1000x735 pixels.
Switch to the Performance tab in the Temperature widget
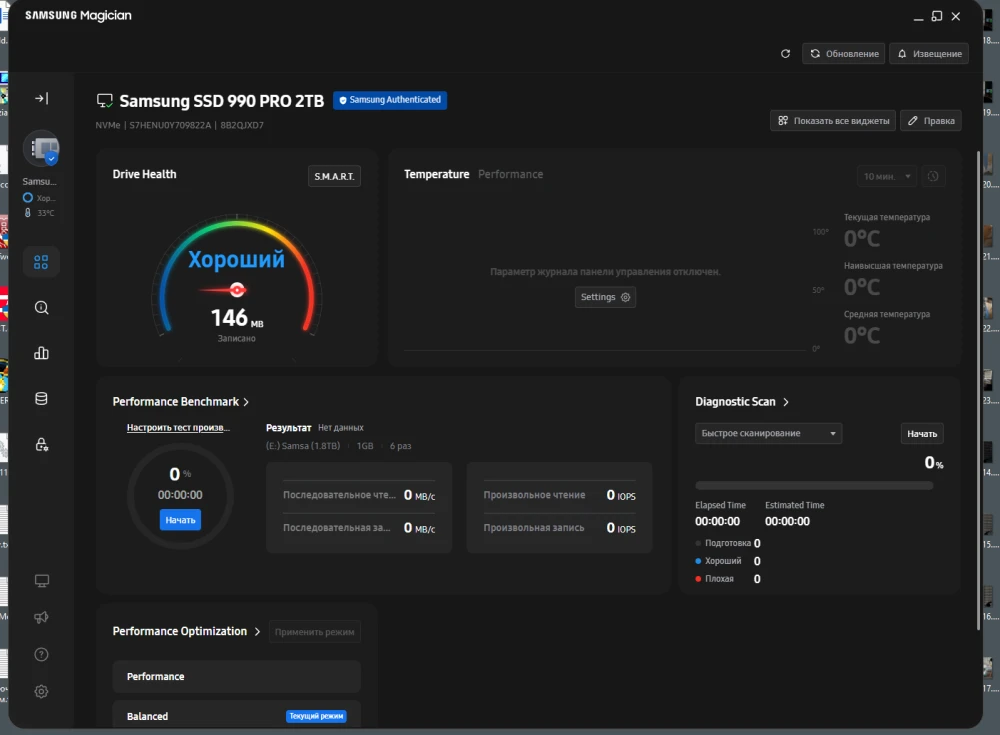tap(510, 174)
